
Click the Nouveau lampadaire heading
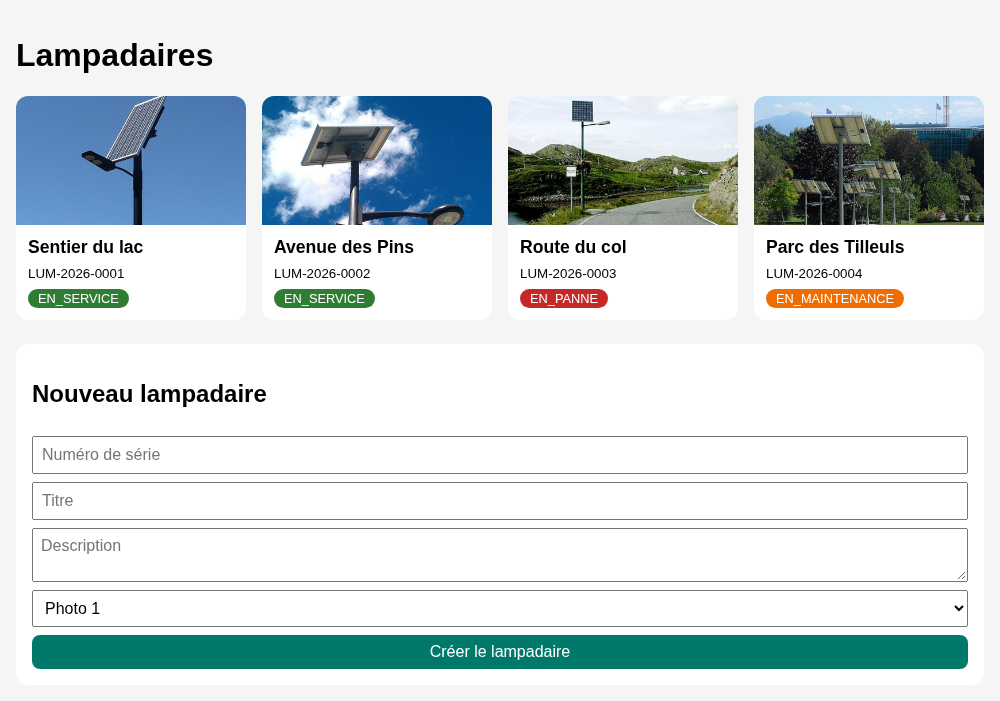pyautogui.click(x=149, y=394)
